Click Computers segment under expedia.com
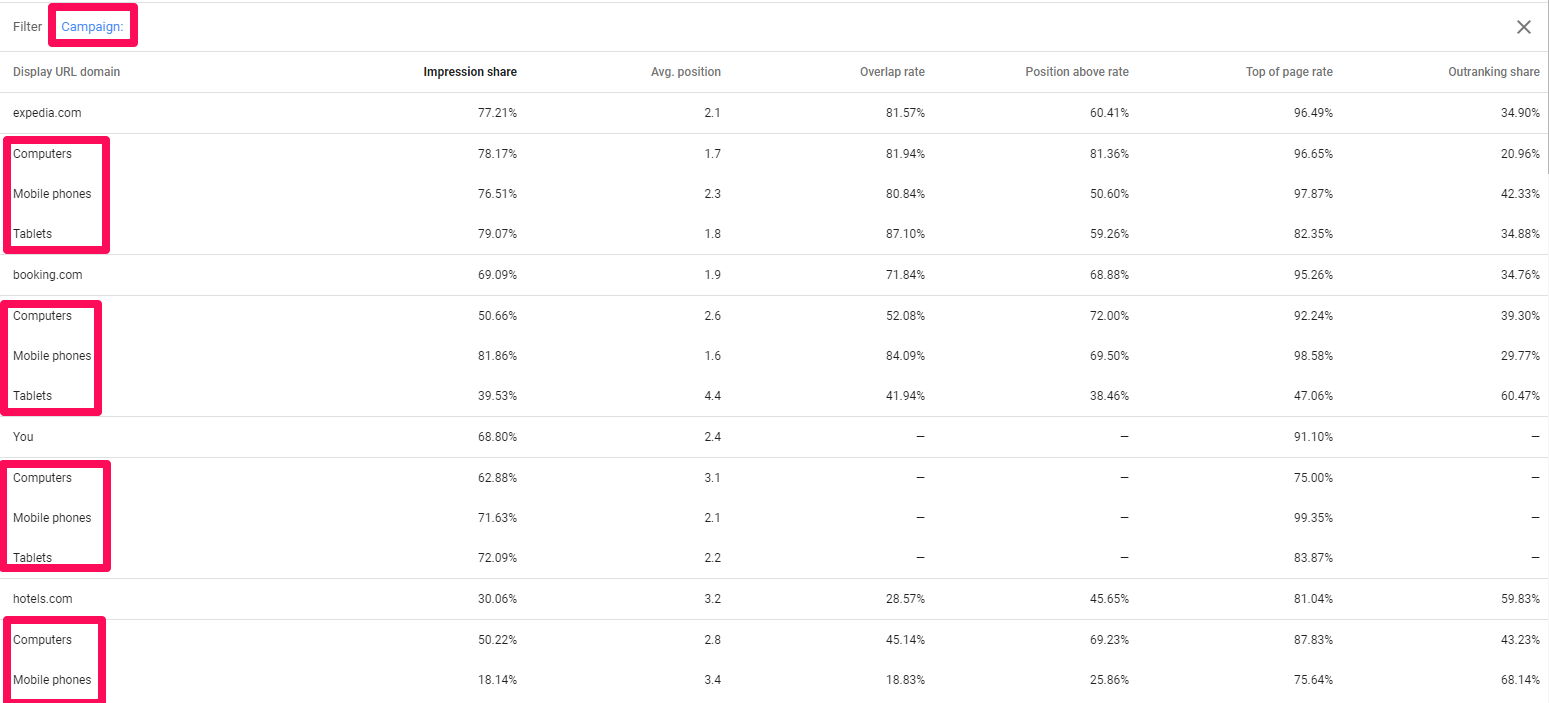The image size is (1549, 703). coord(42,154)
